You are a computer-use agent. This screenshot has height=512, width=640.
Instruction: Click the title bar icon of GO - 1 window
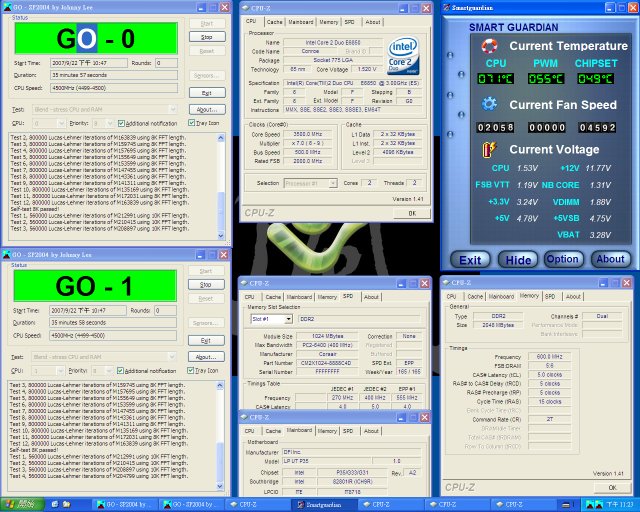(7, 255)
